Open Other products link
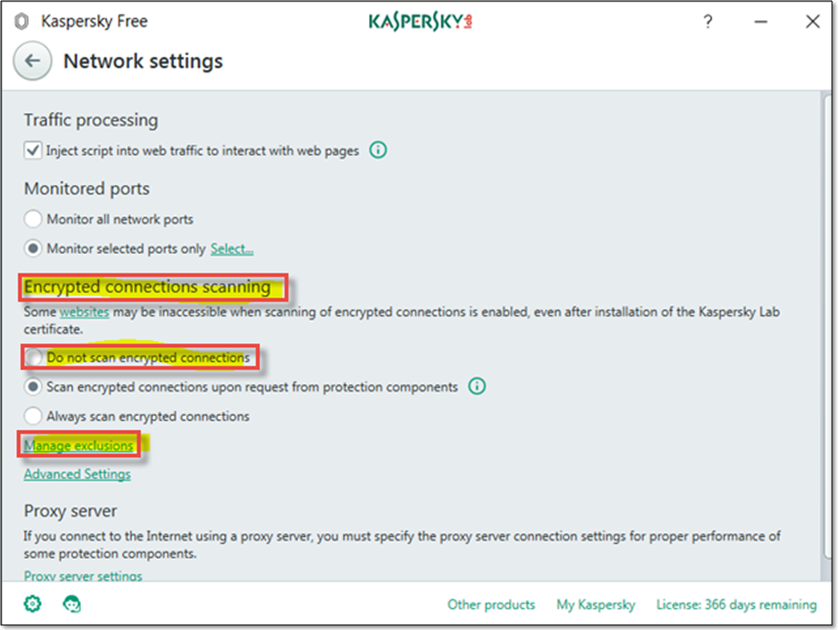The image size is (838, 630). (491, 604)
